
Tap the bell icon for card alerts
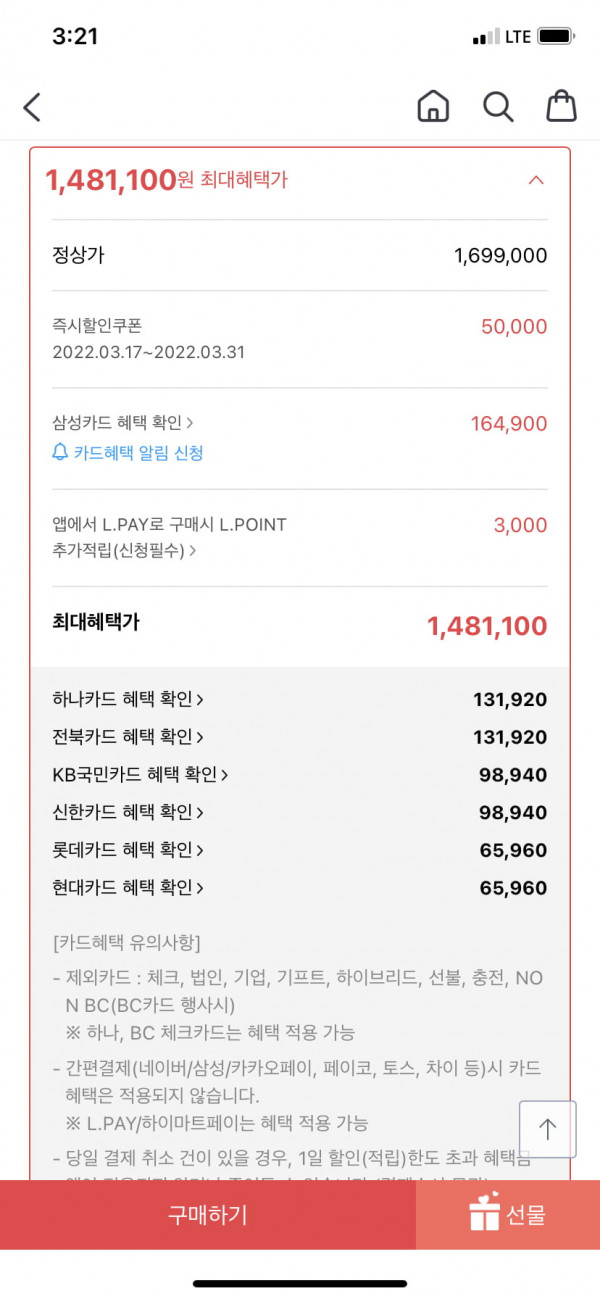click(x=60, y=453)
